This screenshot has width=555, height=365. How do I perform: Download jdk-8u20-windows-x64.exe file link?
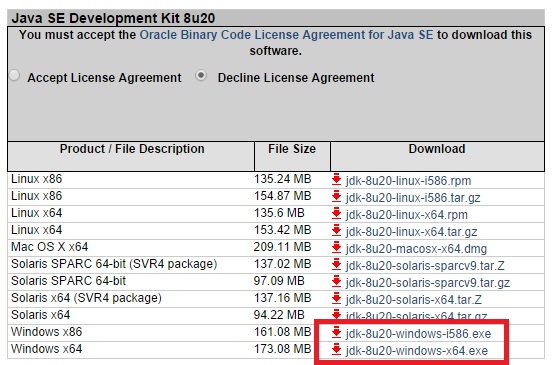point(417,351)
